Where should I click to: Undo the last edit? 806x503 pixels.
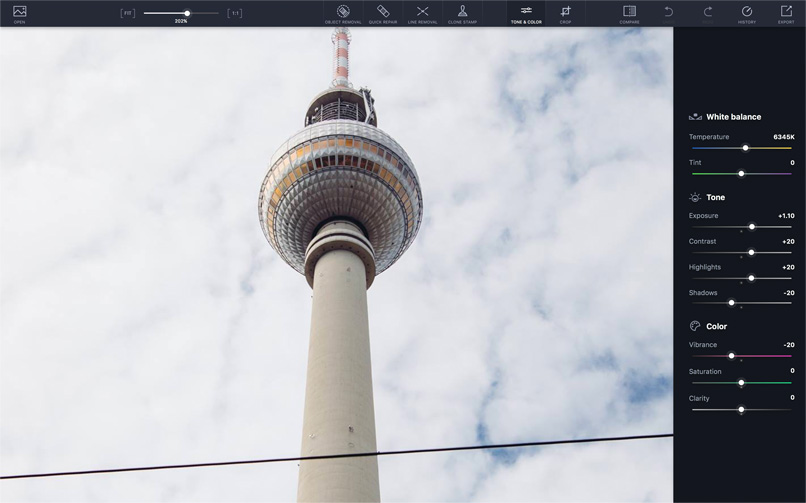coord(668,14)
